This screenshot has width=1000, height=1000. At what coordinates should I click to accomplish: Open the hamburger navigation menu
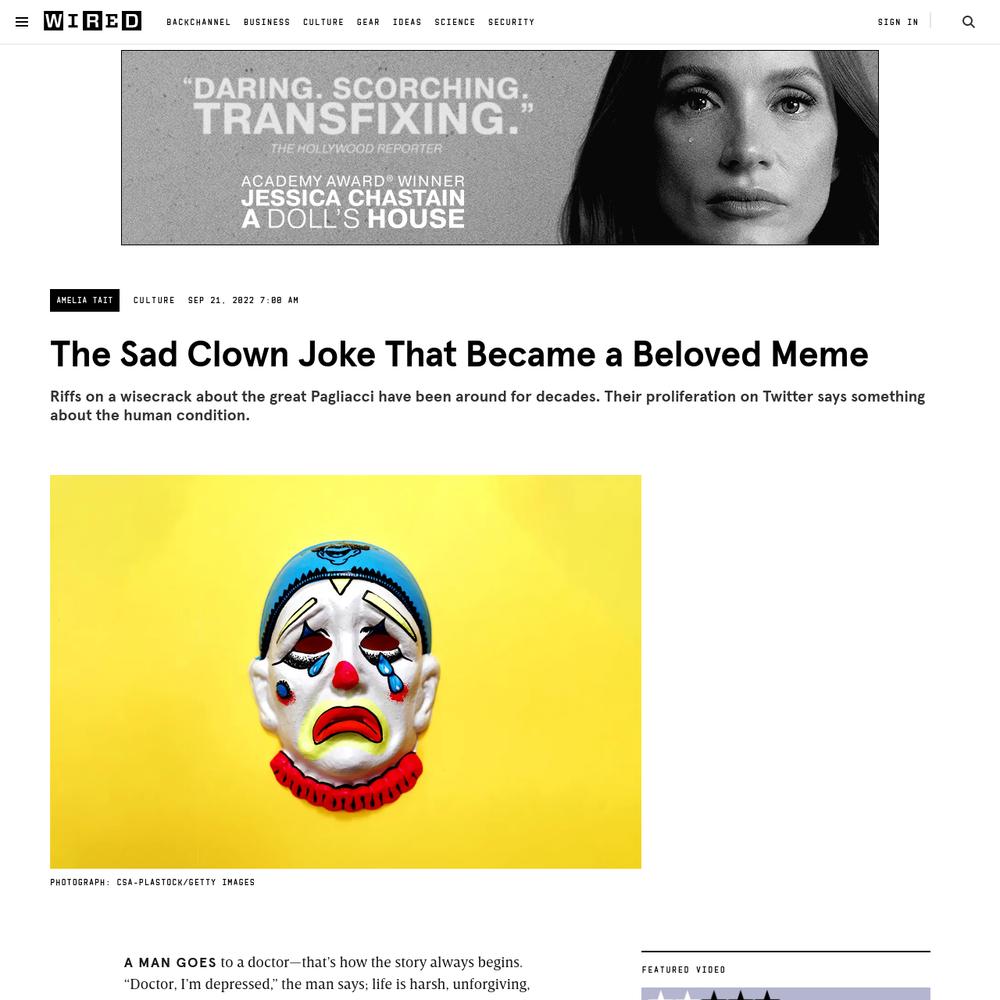[22, 22]
